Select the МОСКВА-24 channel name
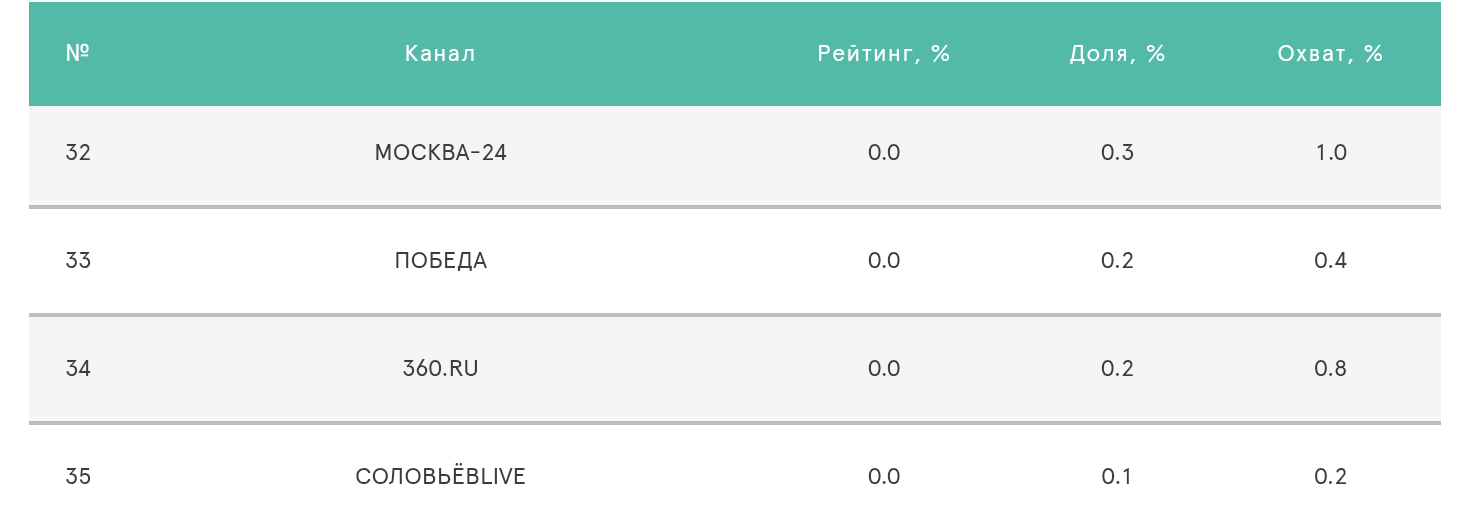Viewport: 1467px width, 524px height. coord(440,153)
